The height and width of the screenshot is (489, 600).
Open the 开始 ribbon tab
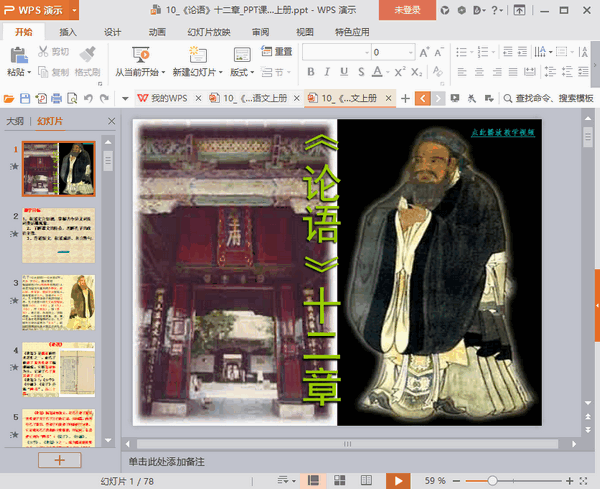point(23,32)
